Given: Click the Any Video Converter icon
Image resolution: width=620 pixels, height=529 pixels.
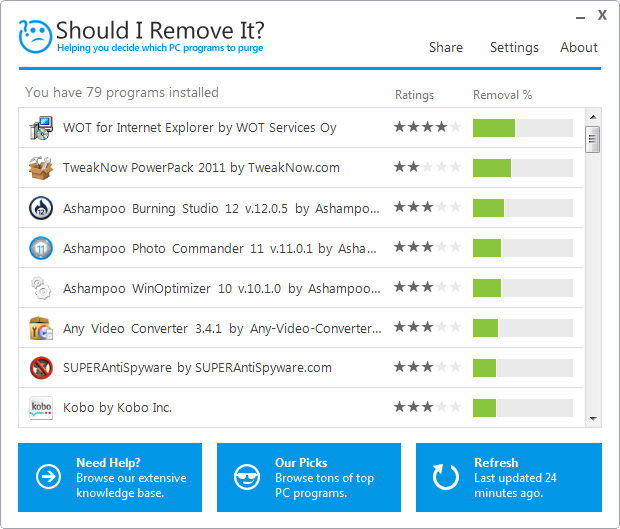Looking at the screenshot, I should click(x=41, y=328).
